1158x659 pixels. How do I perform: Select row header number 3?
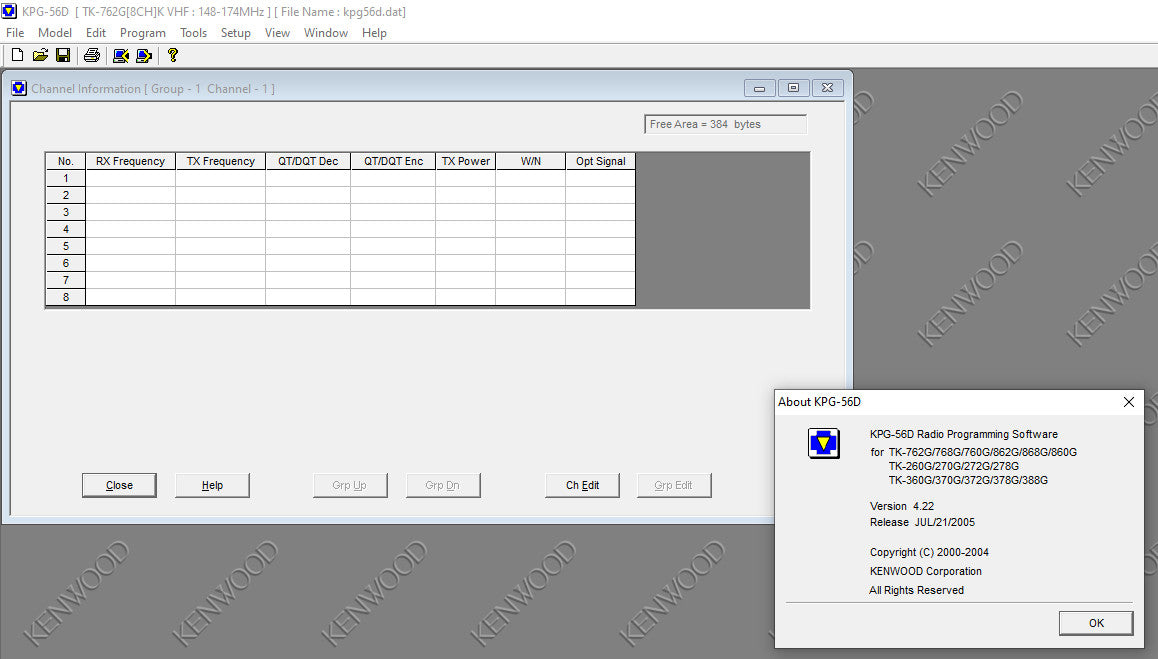(66, 212)
